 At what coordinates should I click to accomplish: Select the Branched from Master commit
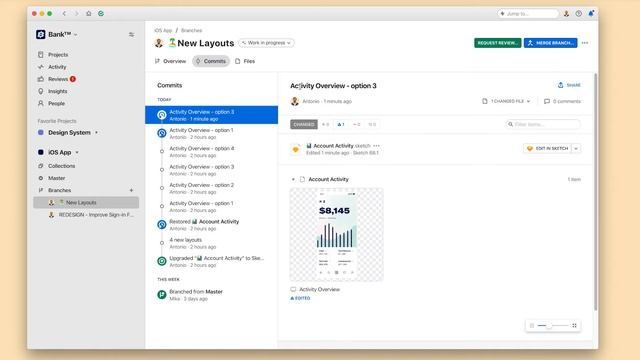[211, 295]
